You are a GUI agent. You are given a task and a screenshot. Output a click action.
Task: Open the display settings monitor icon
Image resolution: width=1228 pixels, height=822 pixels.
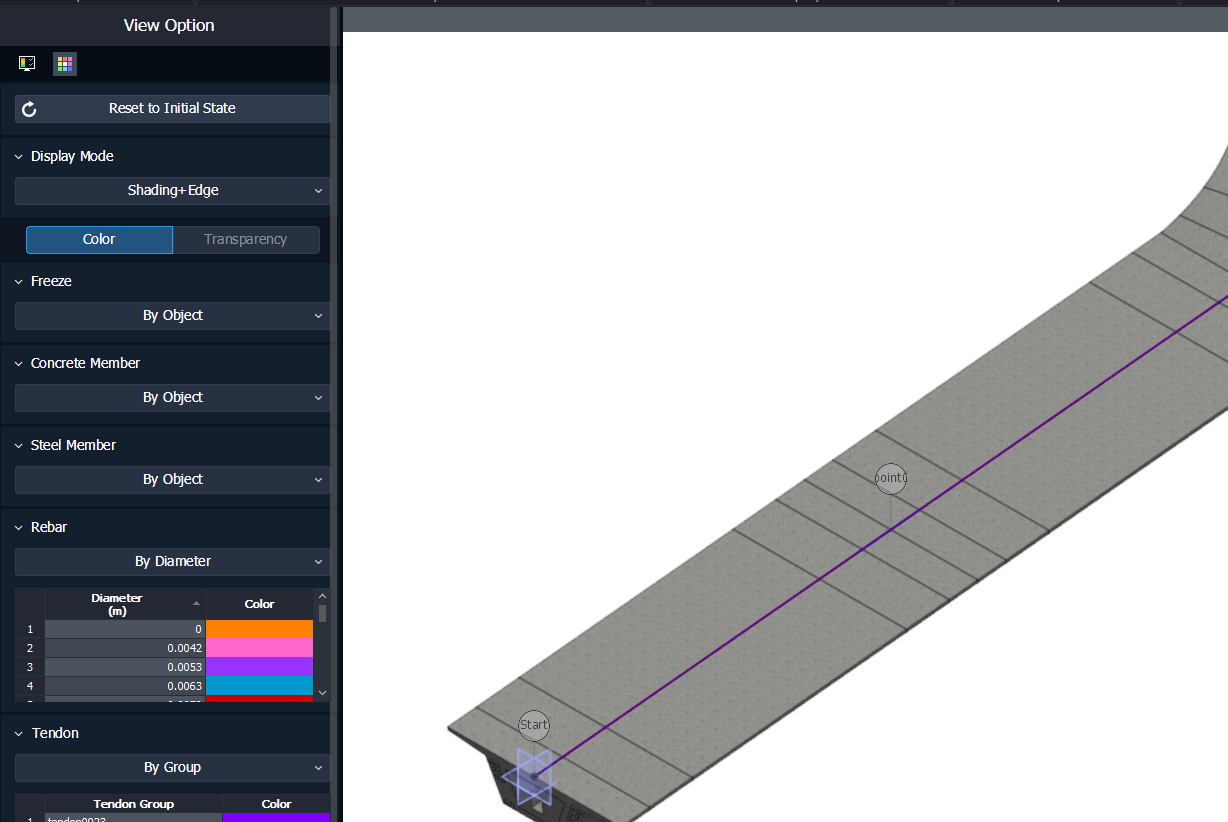pos(27,64)
